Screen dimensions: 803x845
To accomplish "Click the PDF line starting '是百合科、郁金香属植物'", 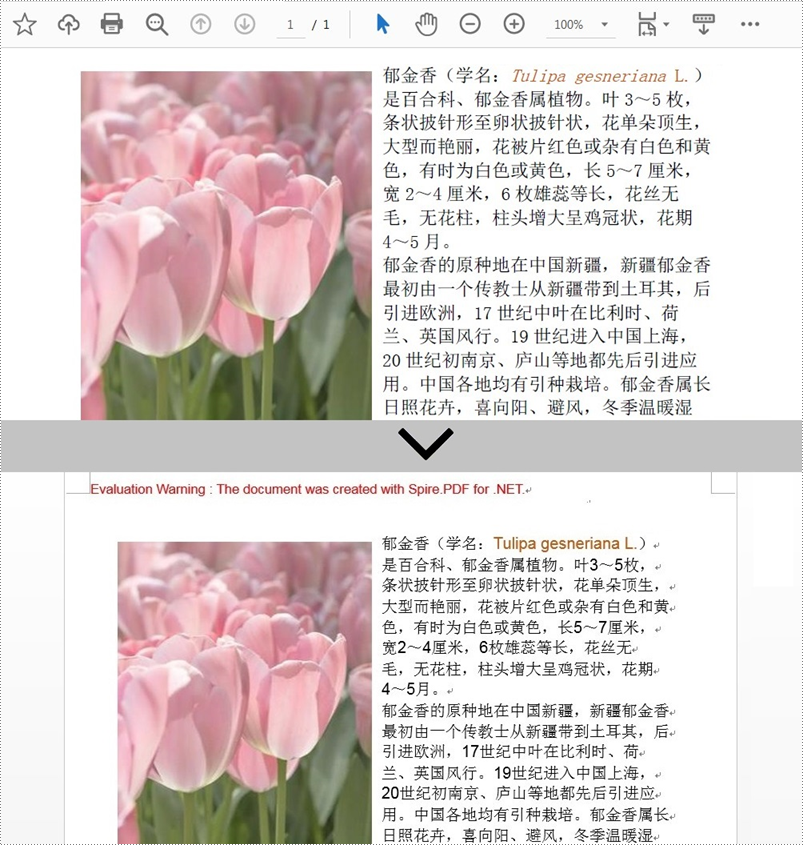I will [537, 99].
